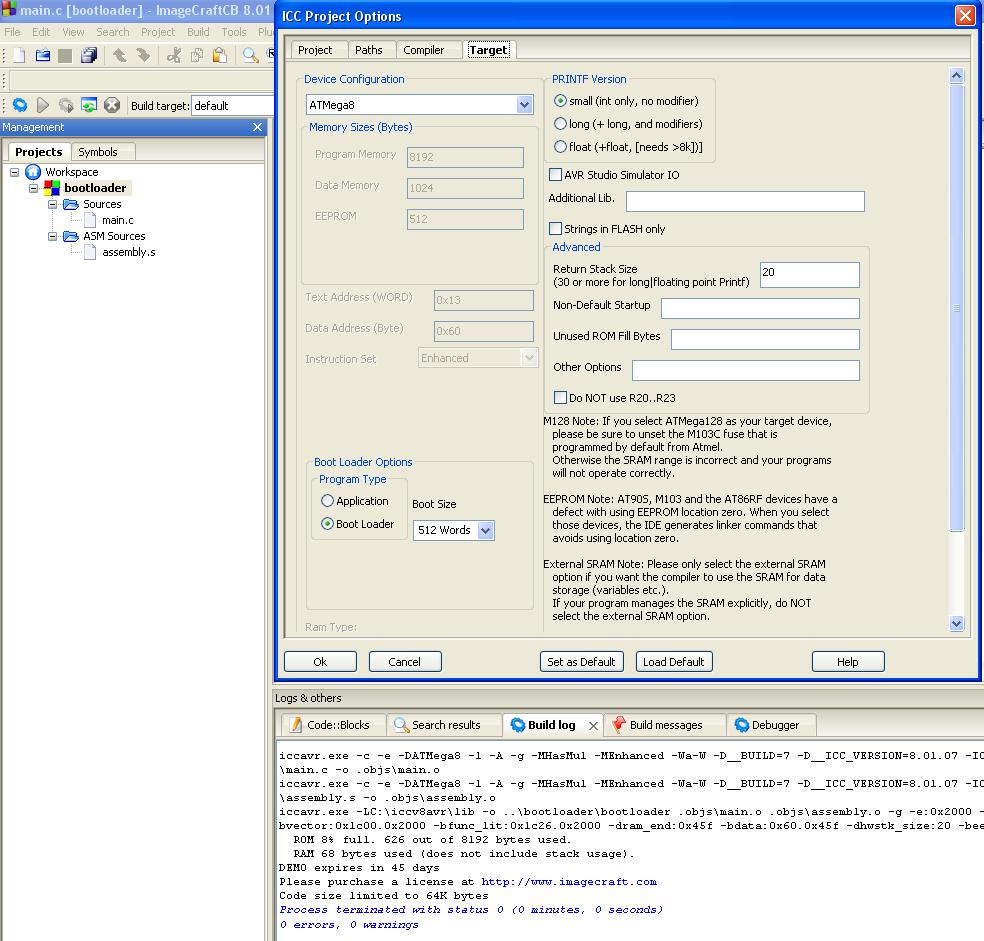The width and height of the screenshot is (984, 941).
Task: Click the Additional Lib. input field
Action: [745, 202]
